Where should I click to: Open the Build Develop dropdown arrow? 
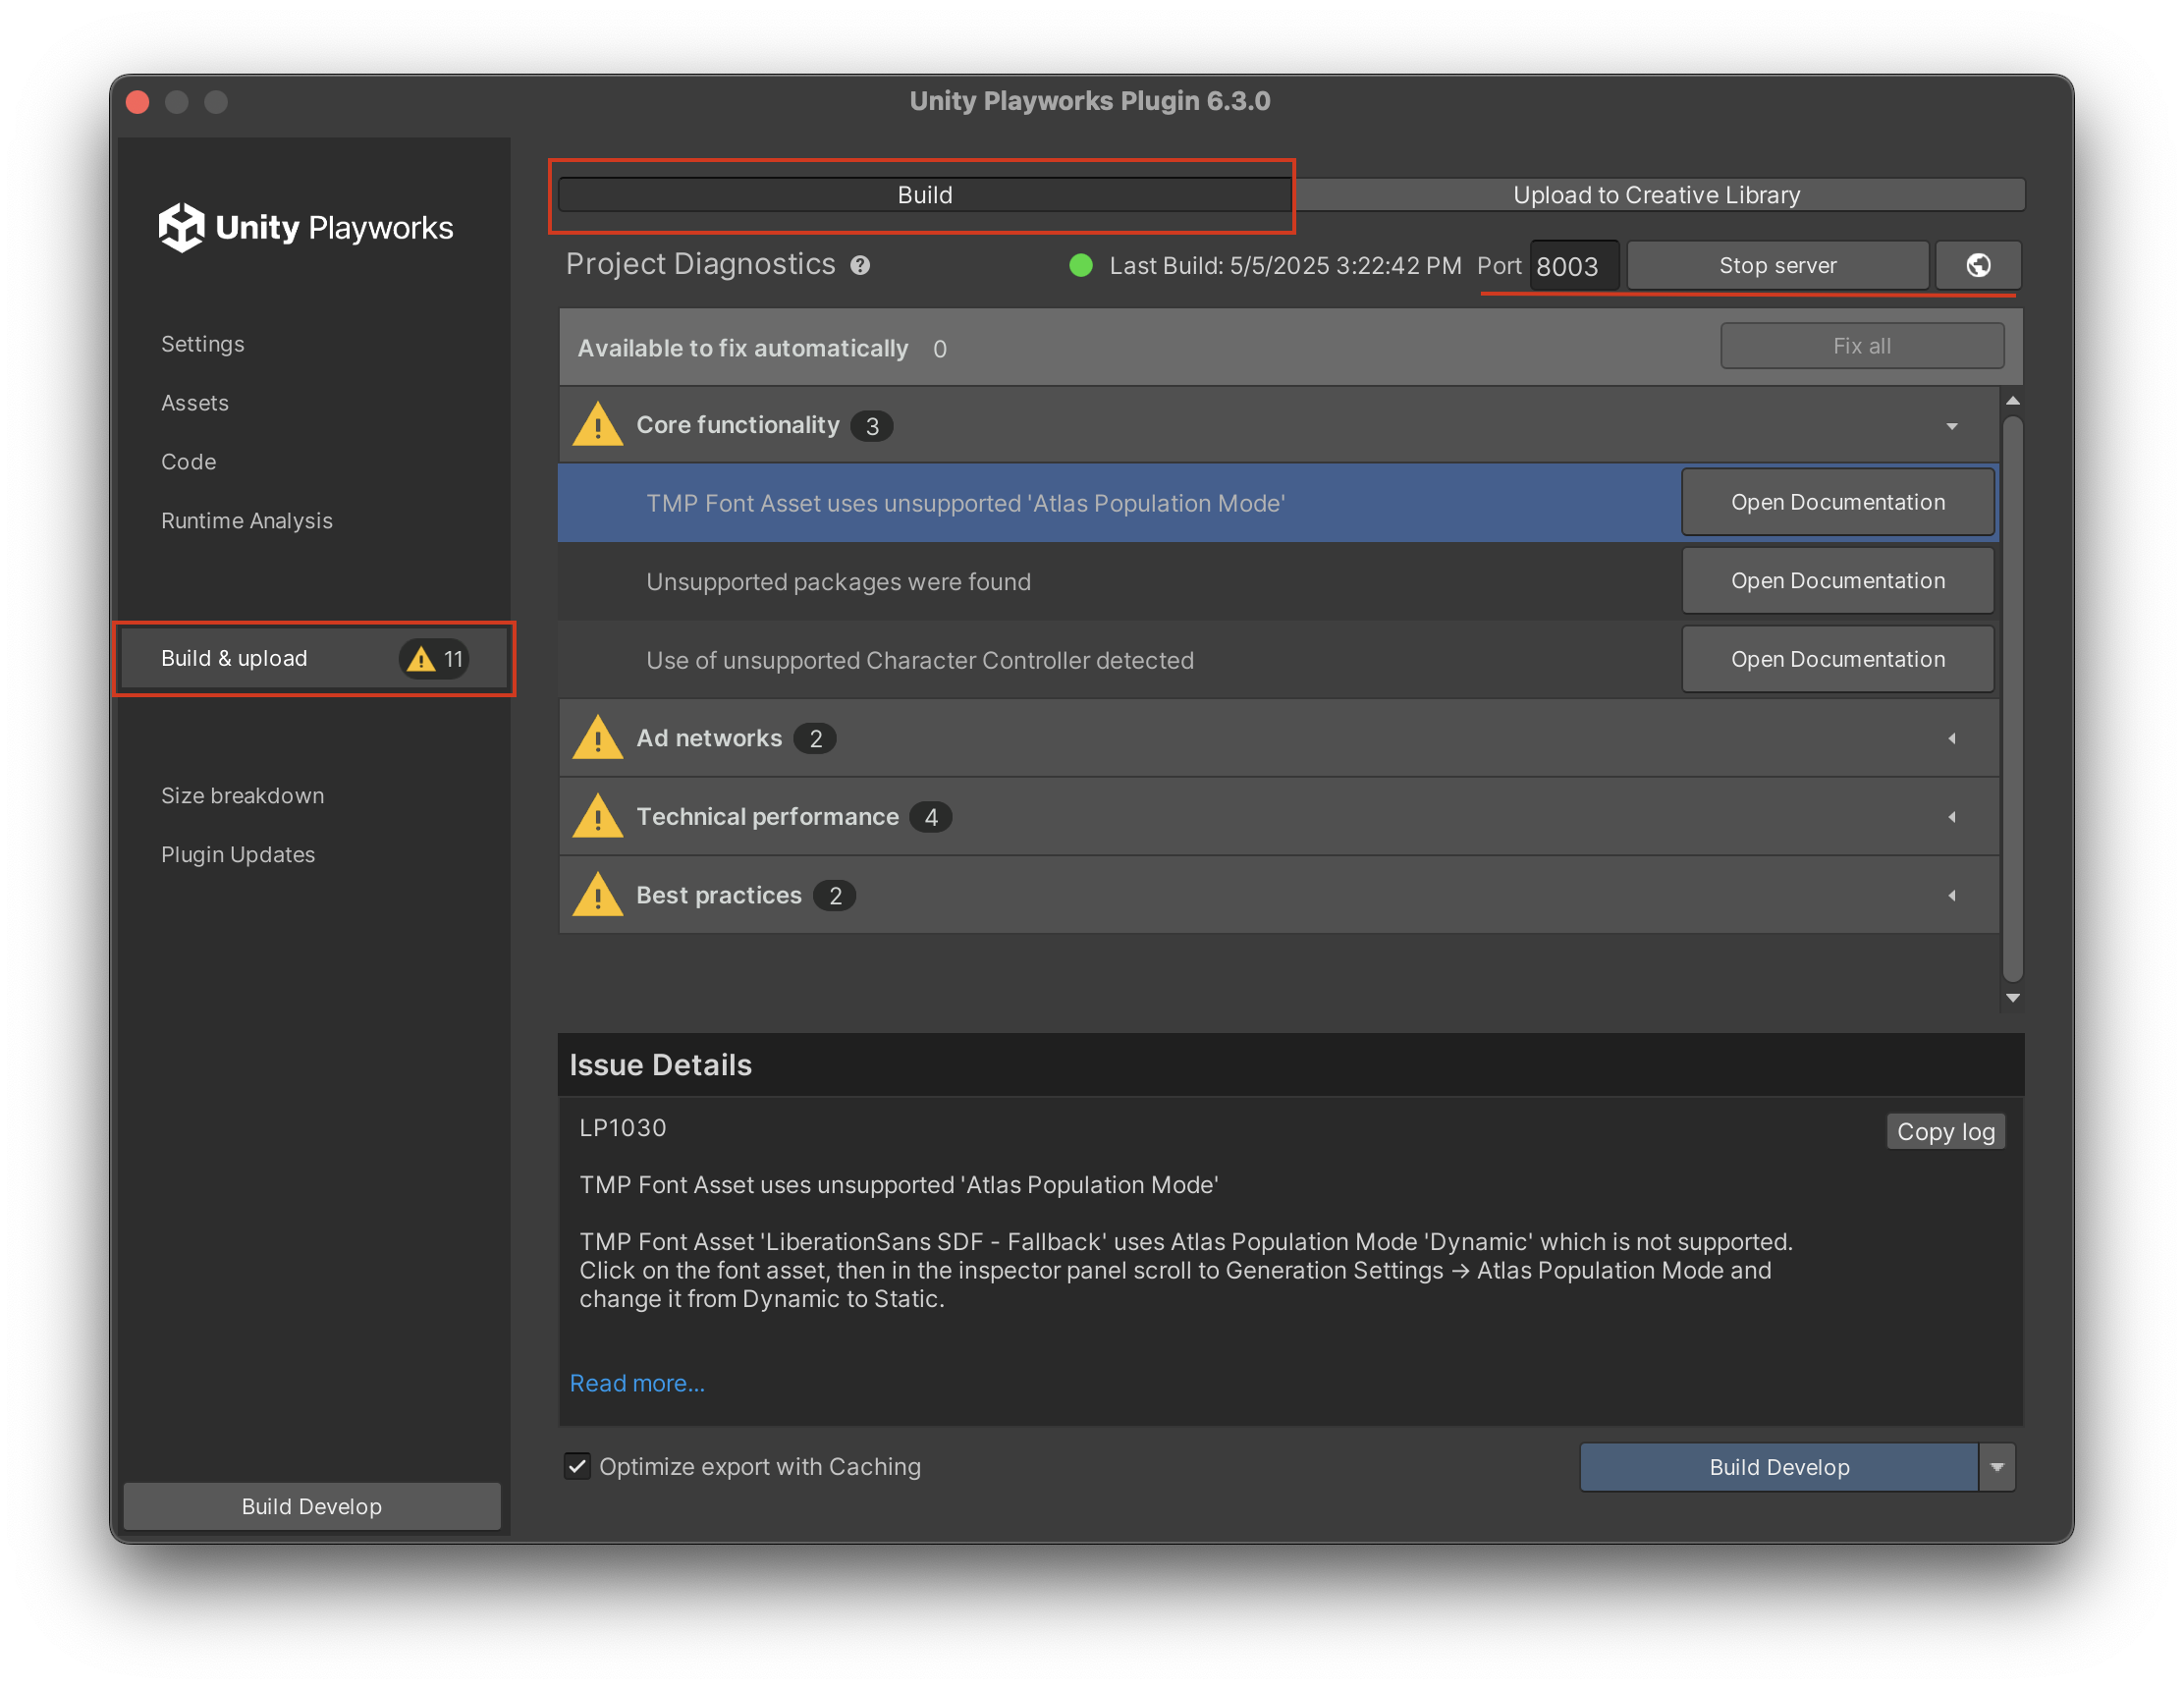pos(1997,1467)
